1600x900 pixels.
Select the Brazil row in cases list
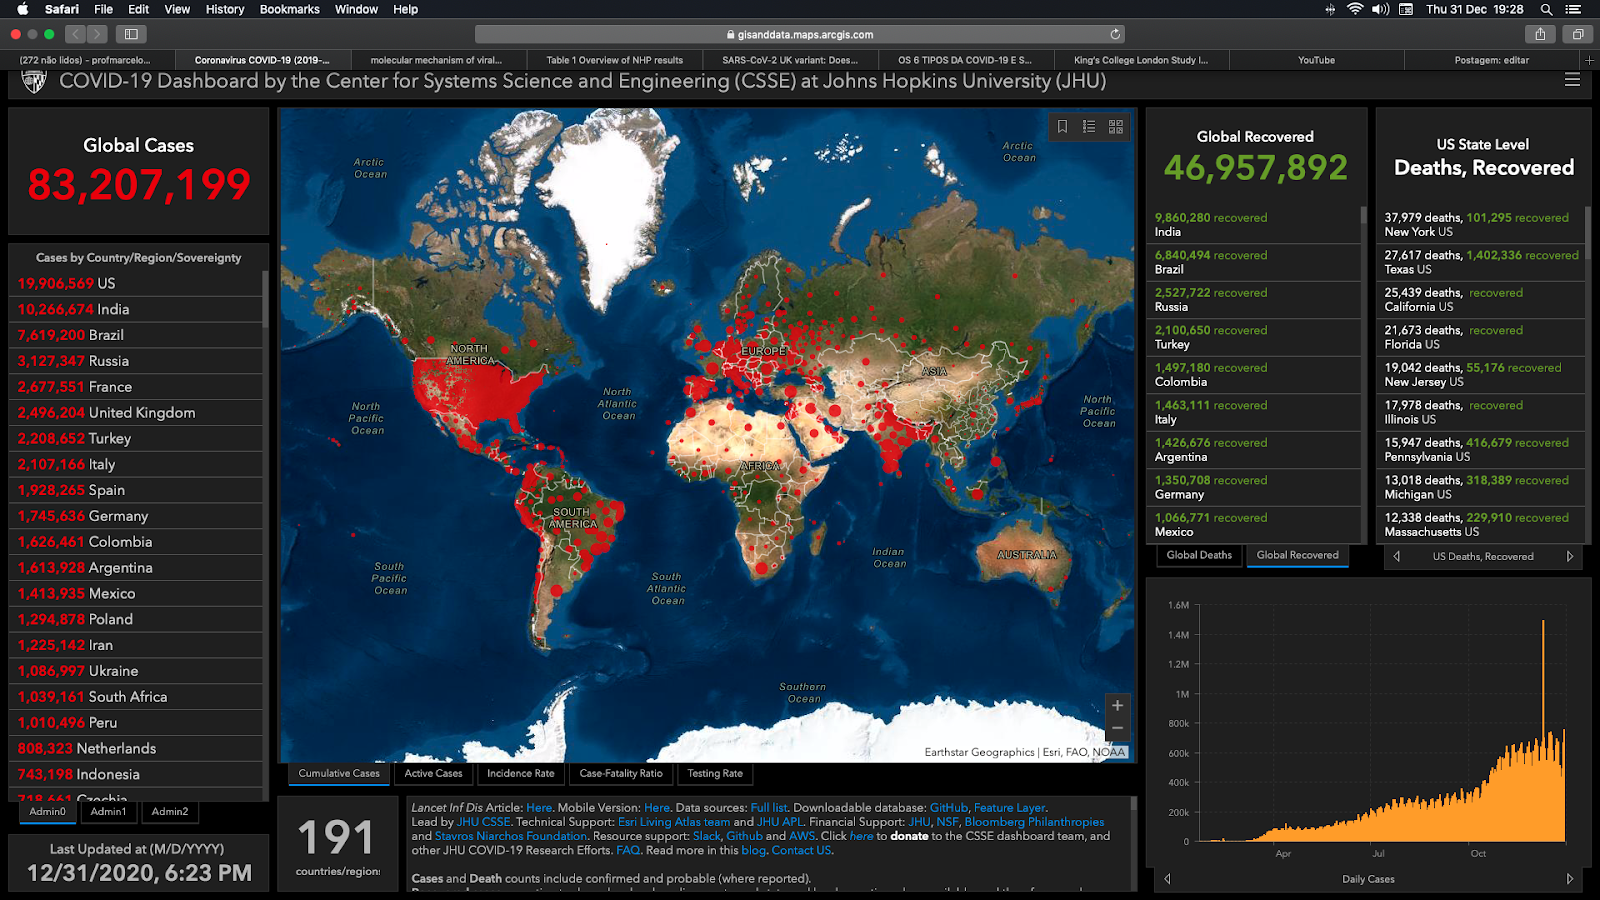(x=135, y=335)
